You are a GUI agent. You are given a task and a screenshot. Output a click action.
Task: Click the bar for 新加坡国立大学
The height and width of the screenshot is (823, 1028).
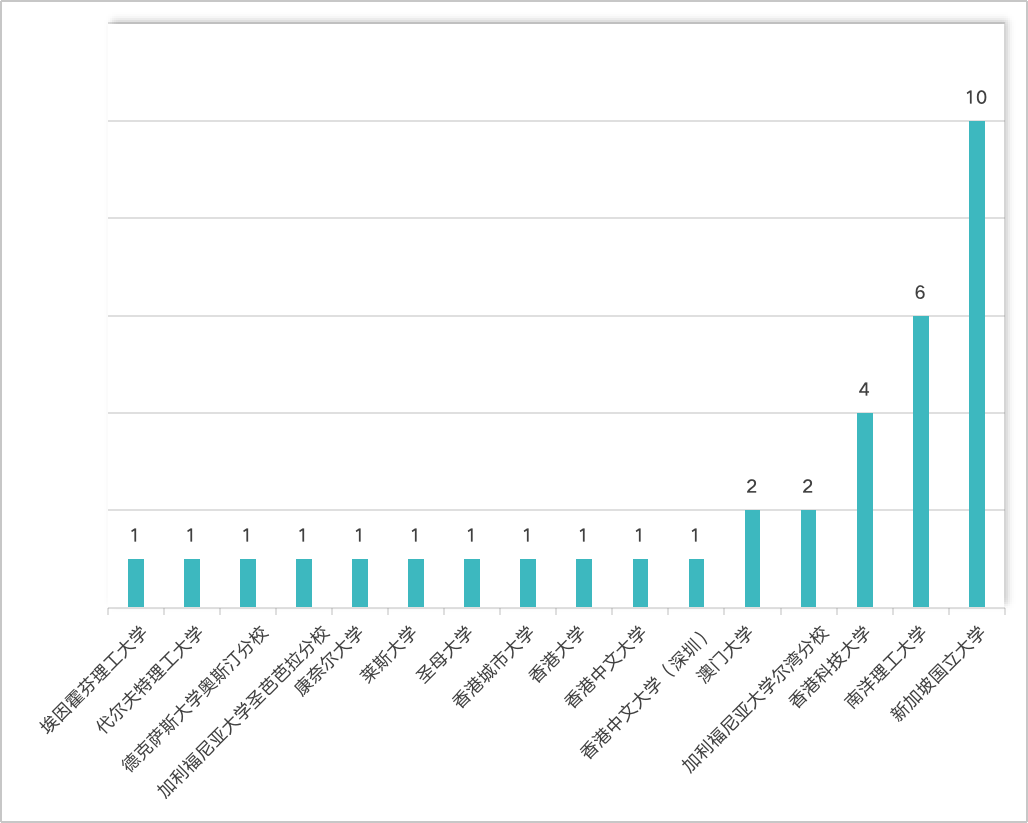pyautogui.click(x=976, y=364)
